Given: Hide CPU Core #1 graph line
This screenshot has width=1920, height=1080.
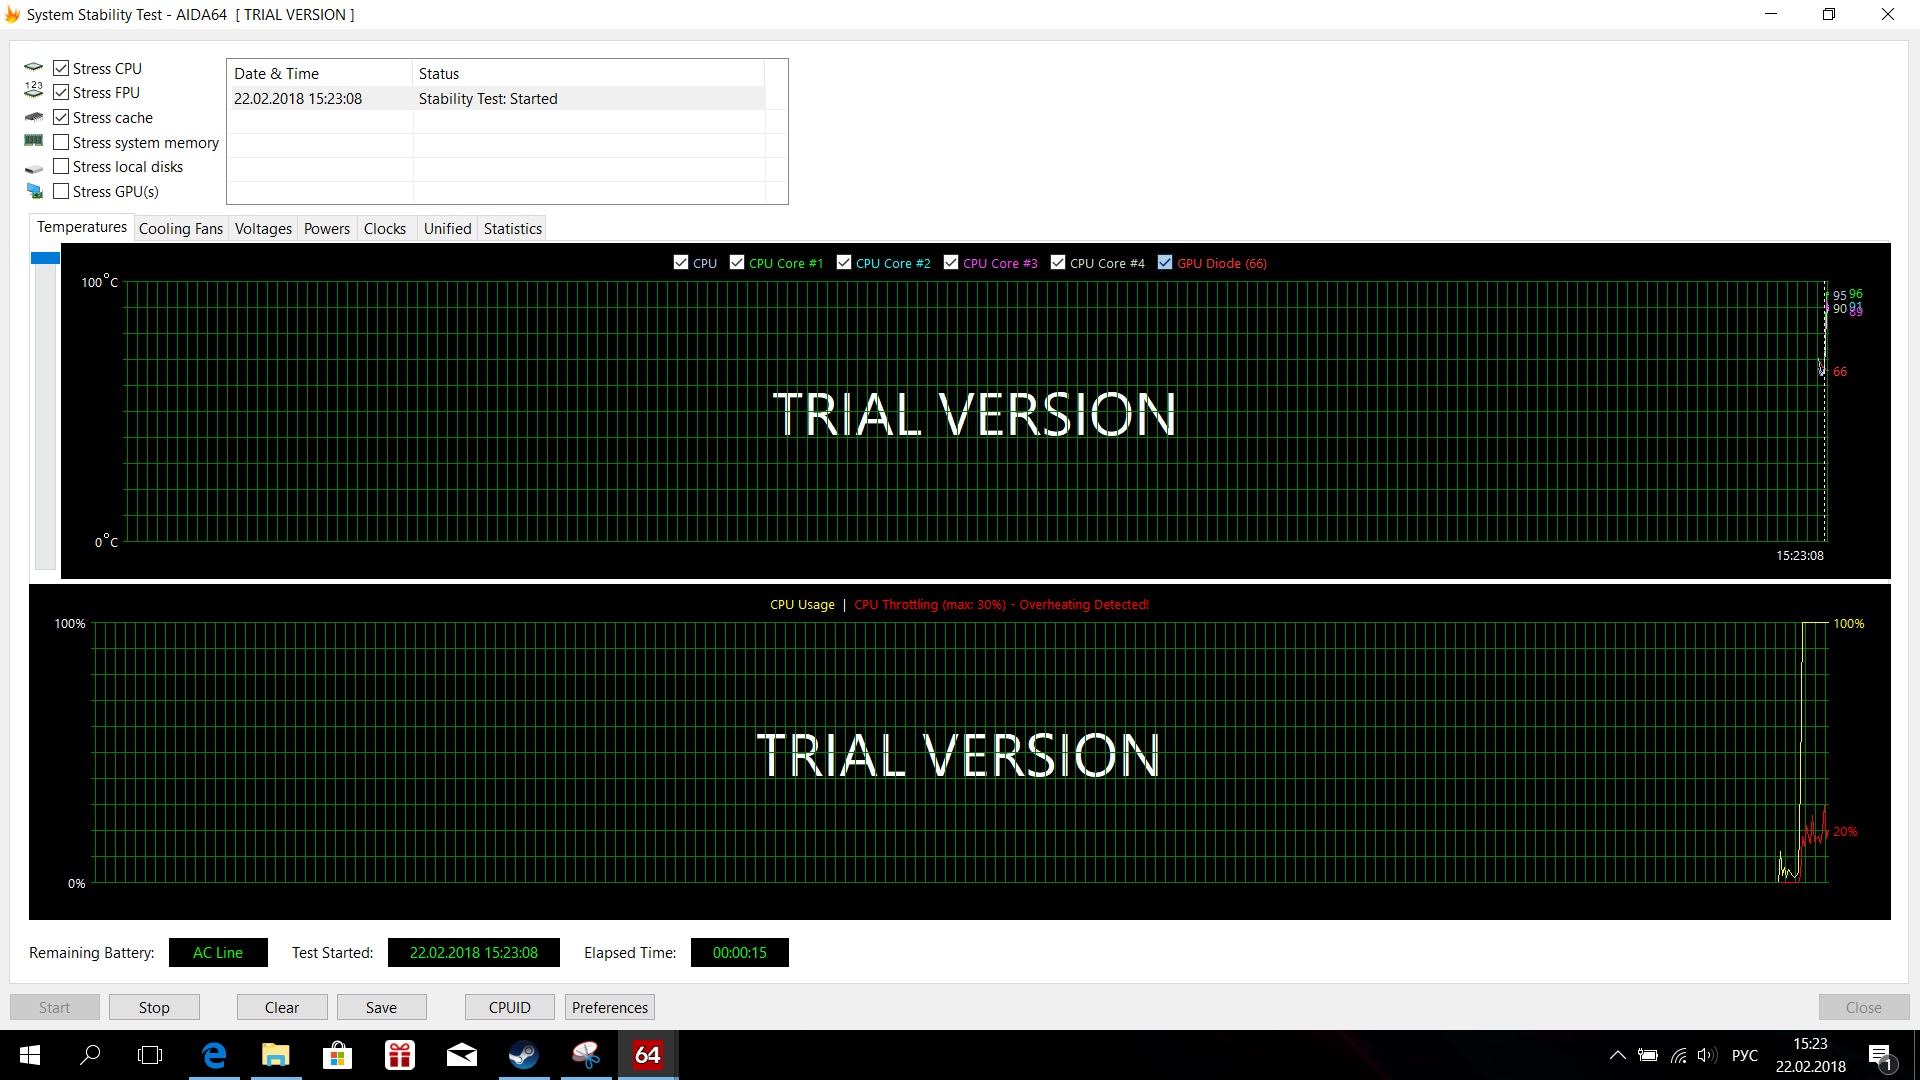Looking at the screenshot, I should (x=737, y=263).
